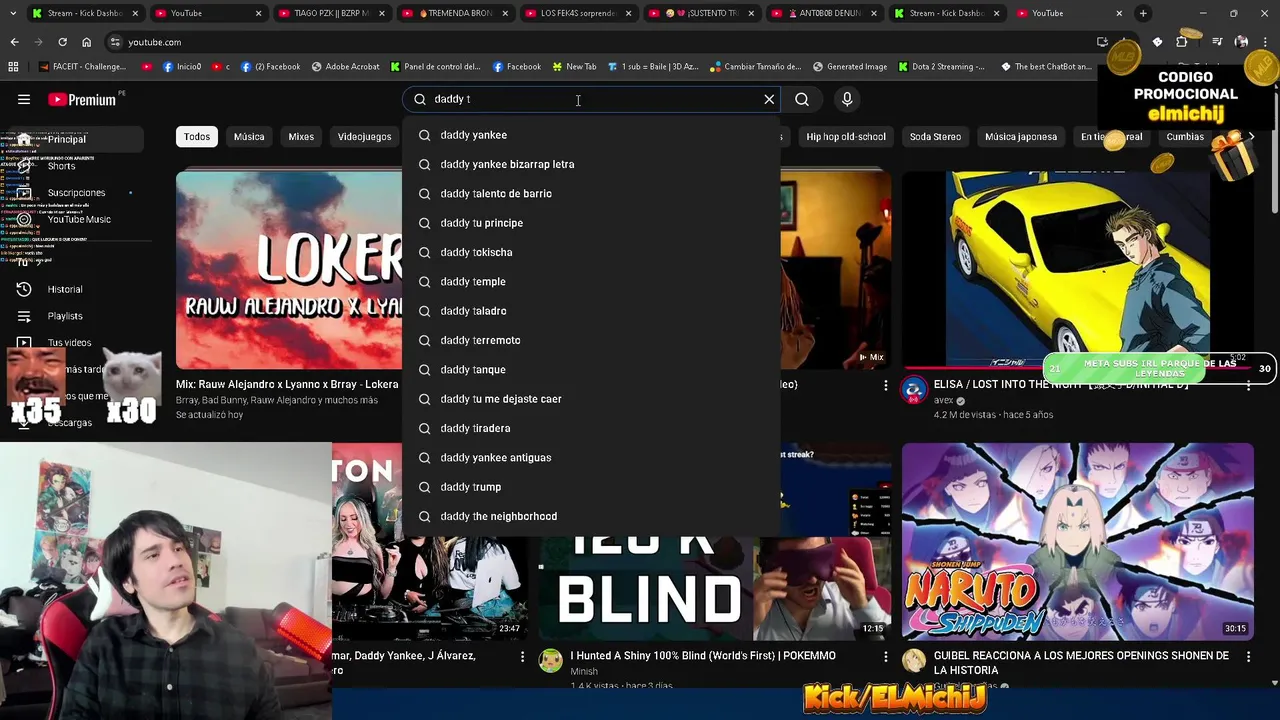
Task: Open 'YouTube Music' in the sidebar
Action: tap(79, 219)
